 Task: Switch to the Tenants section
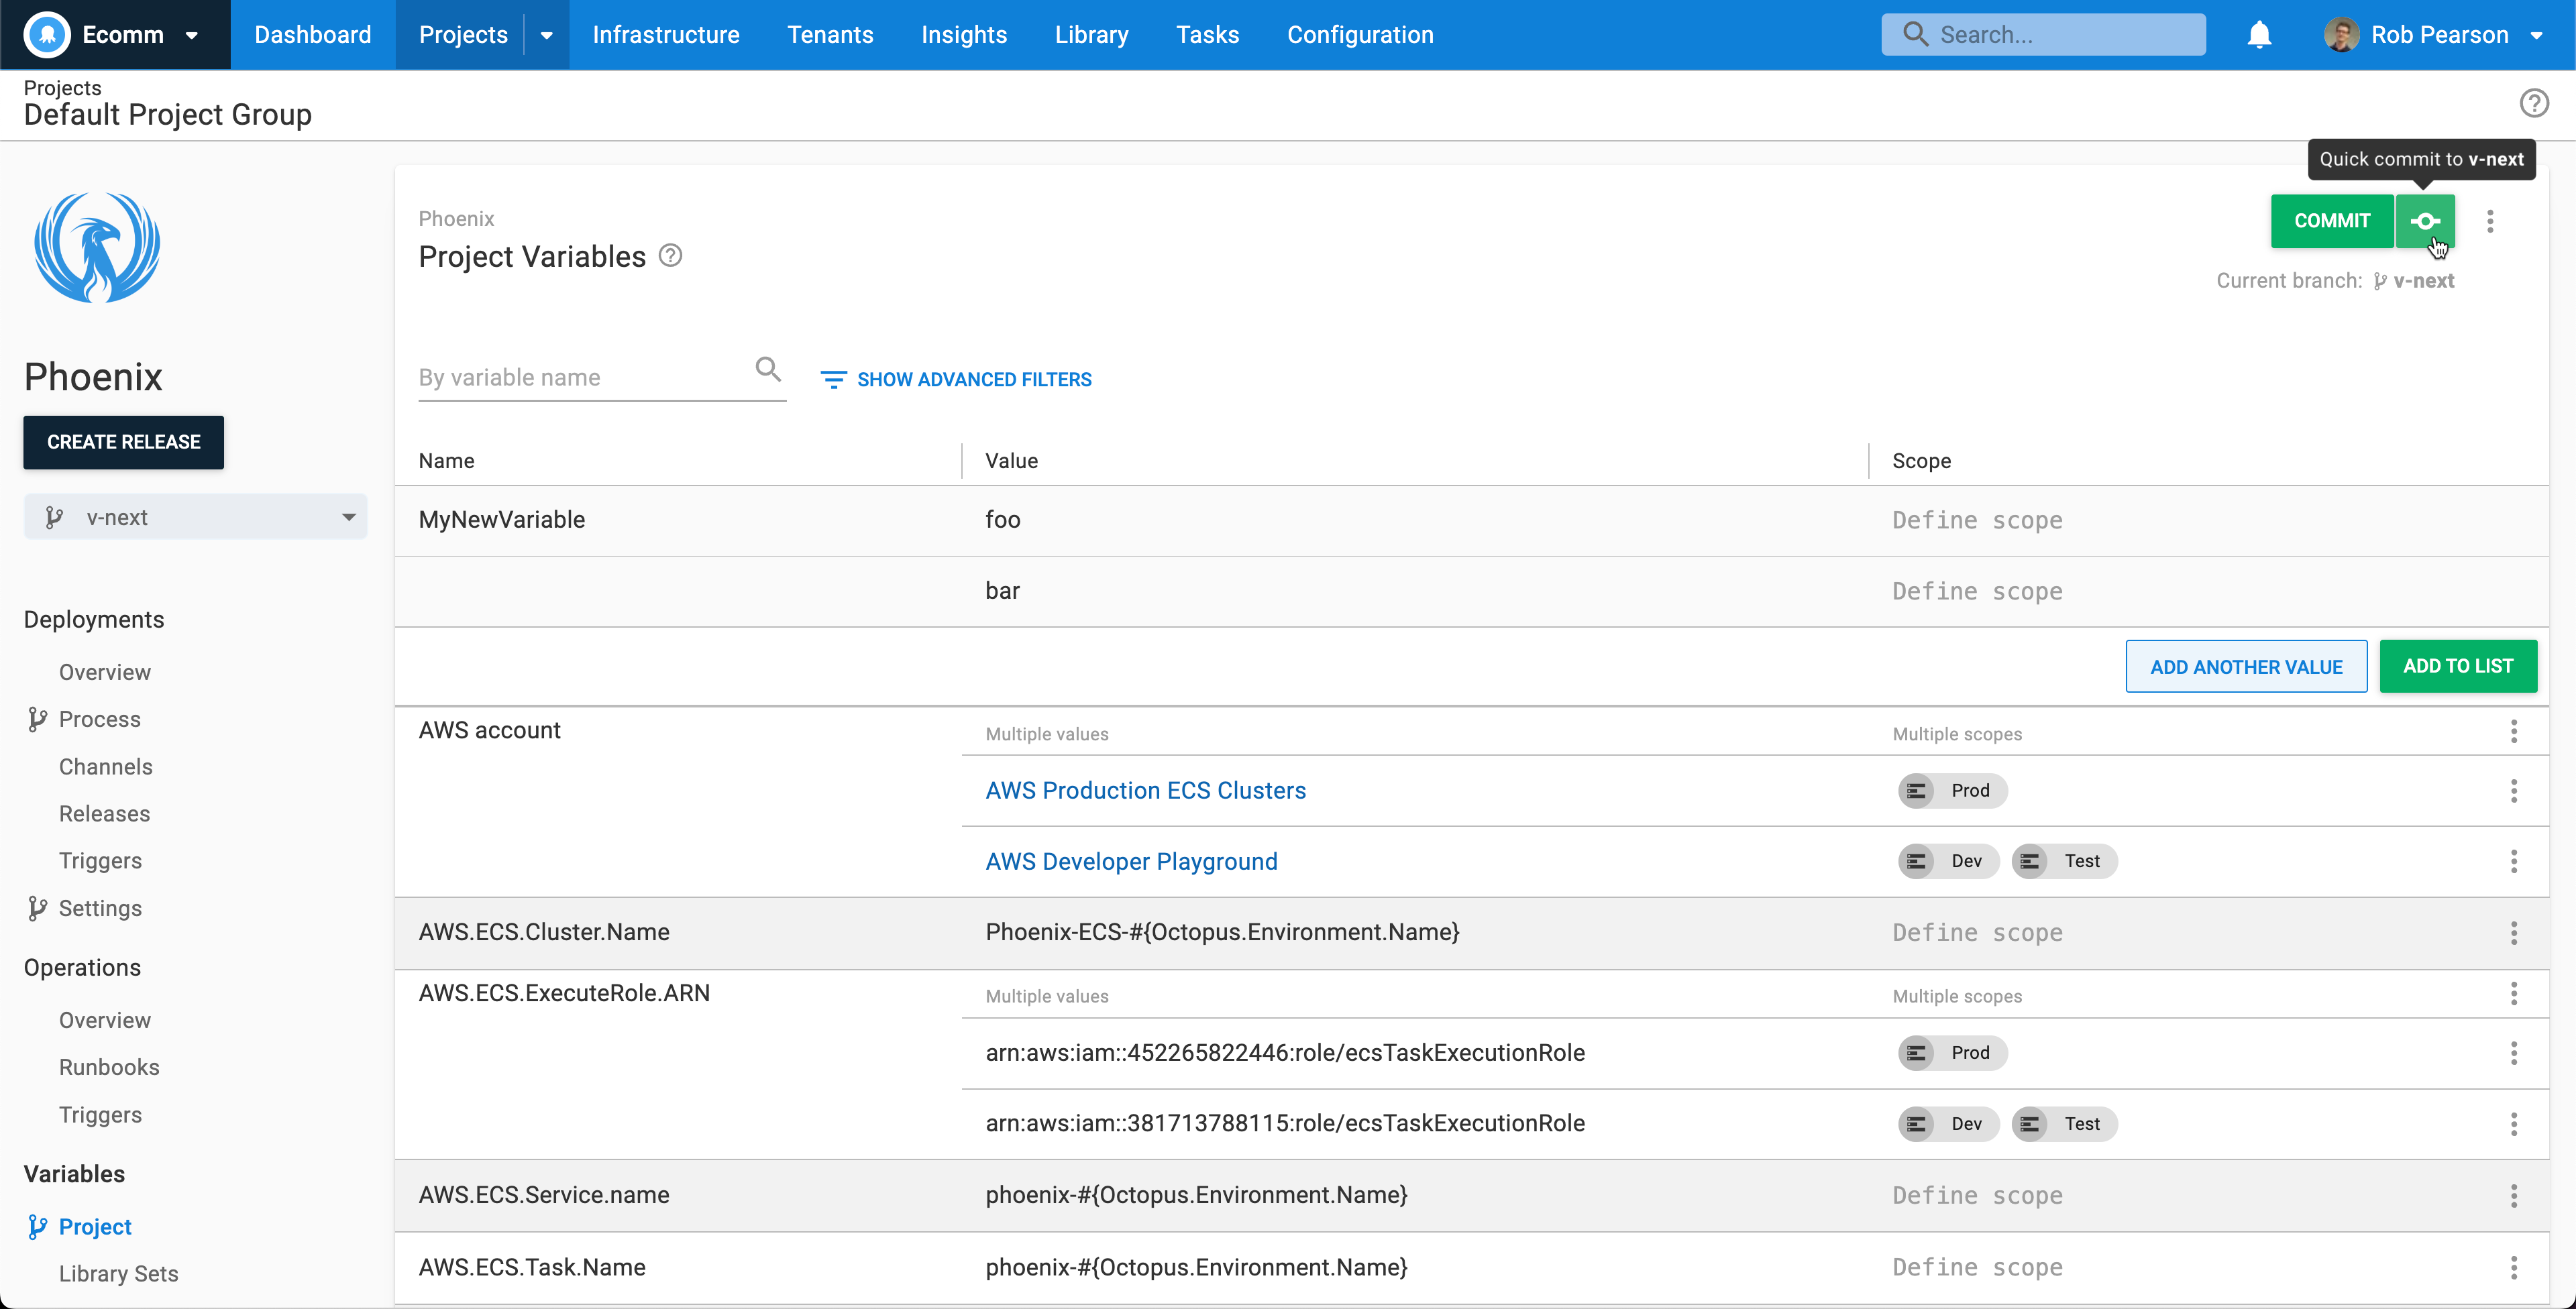[830, 34]
